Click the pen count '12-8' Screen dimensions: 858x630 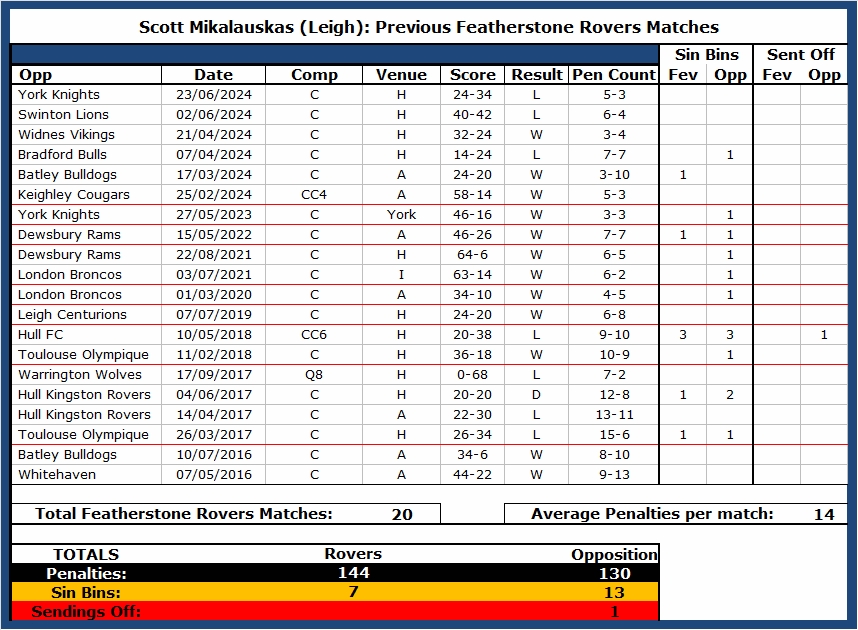[614, 395]
